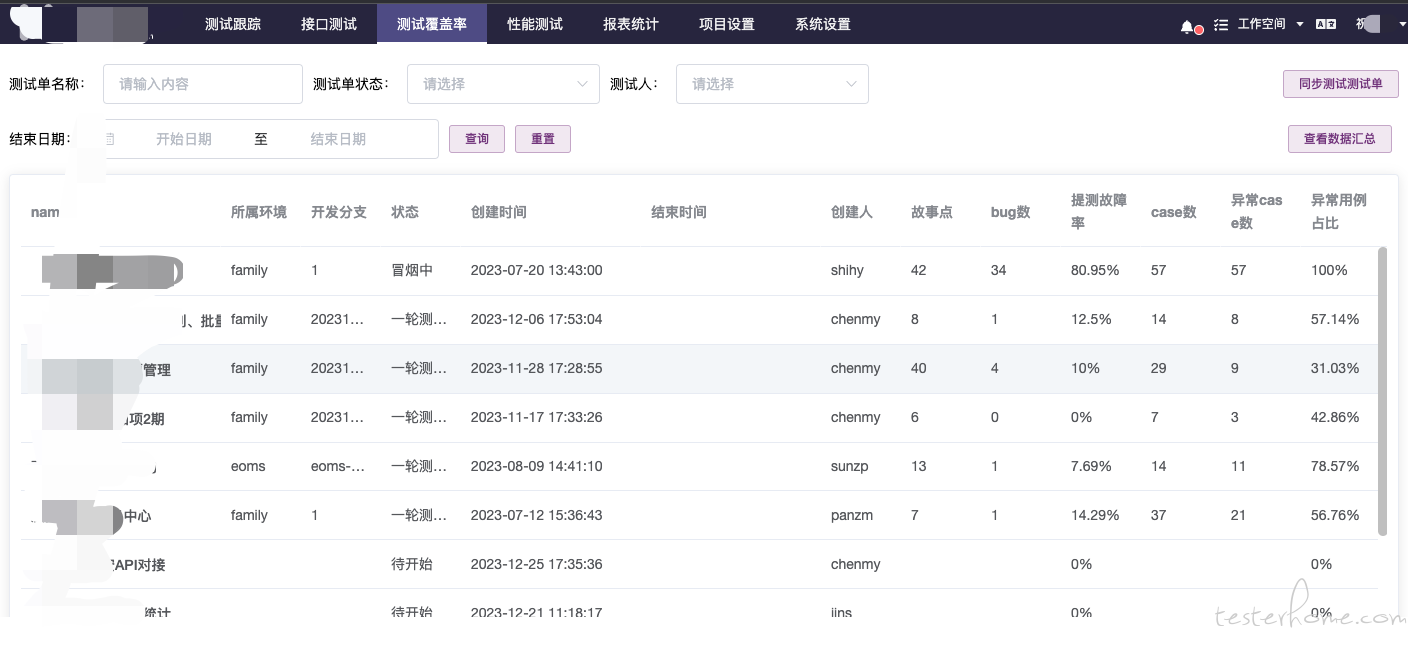Click the 78.57% ratio cell

(1335, 466)
